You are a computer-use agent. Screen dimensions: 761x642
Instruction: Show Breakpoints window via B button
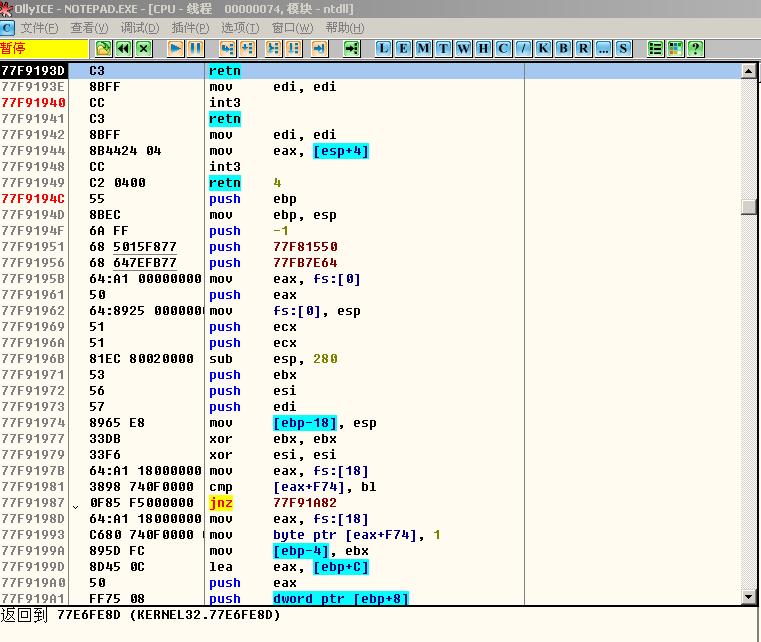tap(564, 48)
